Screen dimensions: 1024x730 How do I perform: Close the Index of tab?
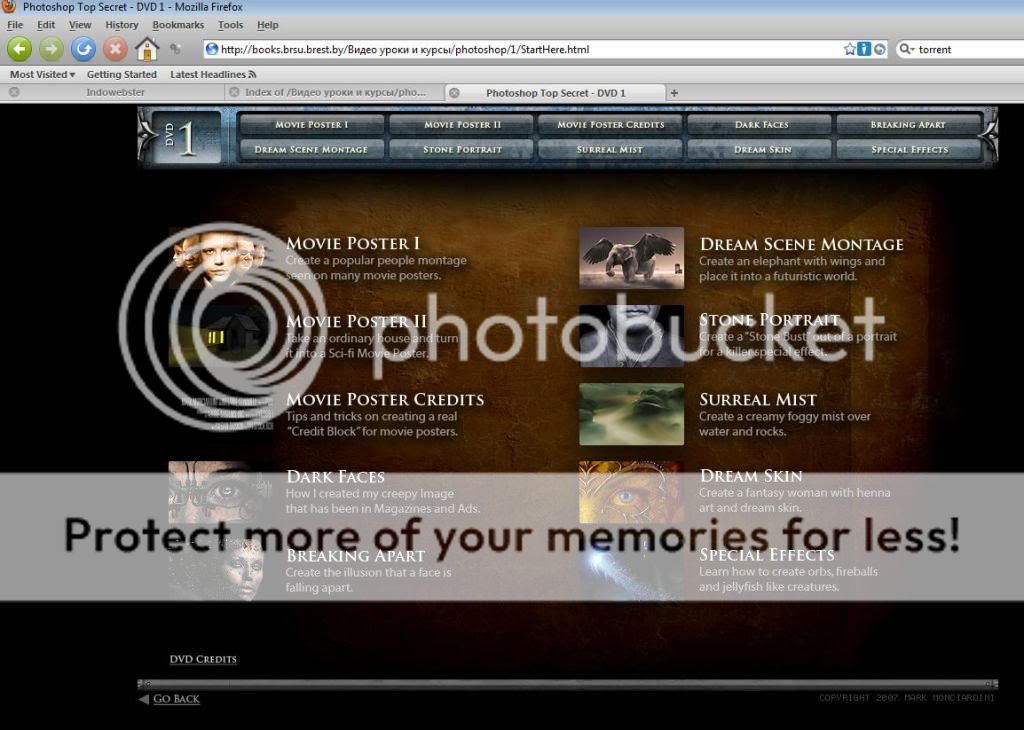(x=234, y=92)
